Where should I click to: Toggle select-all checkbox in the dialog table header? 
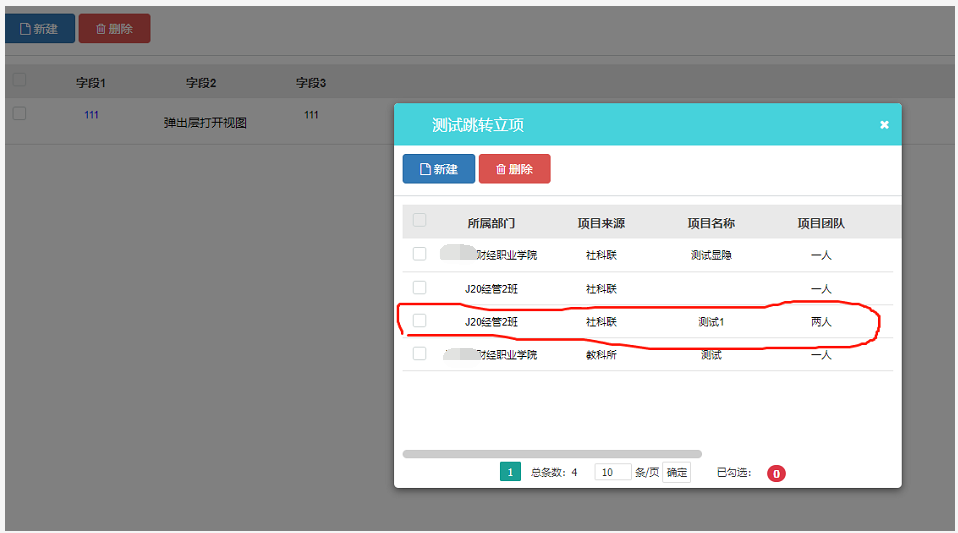419,220
